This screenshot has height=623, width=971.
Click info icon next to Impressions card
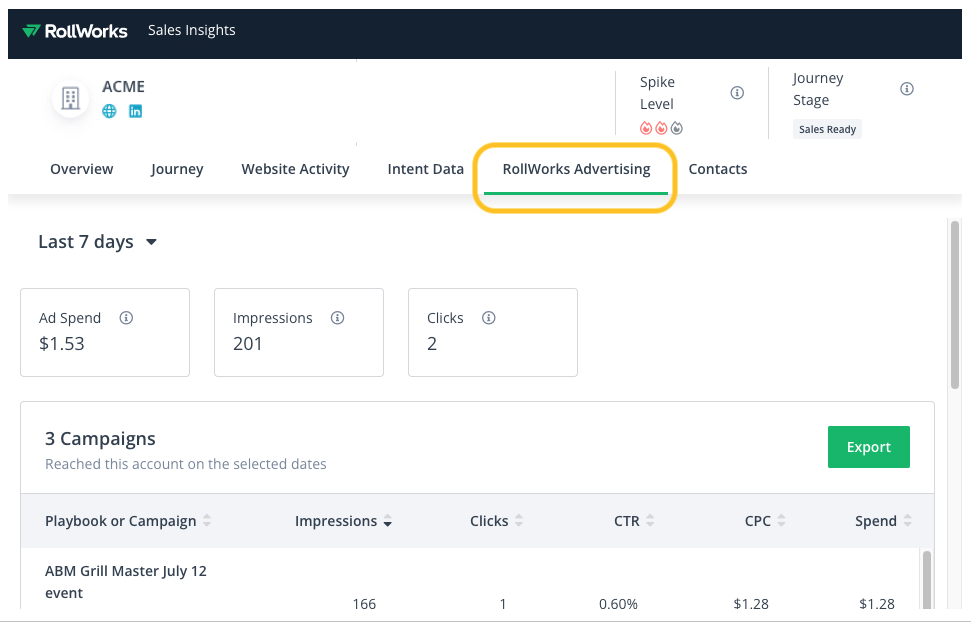point(338,318)
